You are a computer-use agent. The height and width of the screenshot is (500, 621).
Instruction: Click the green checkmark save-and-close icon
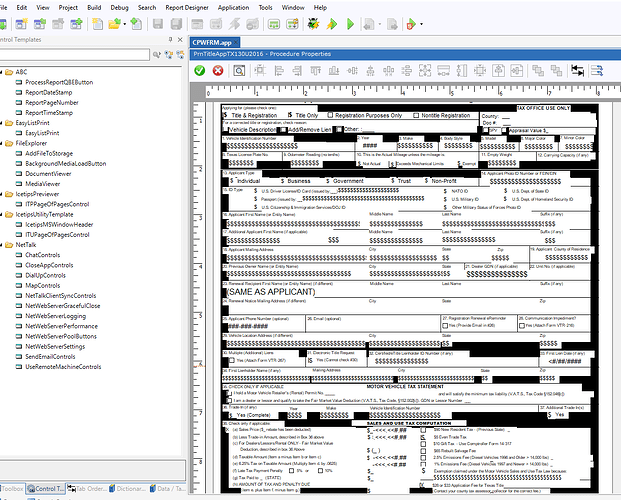(x=200, y=70)
